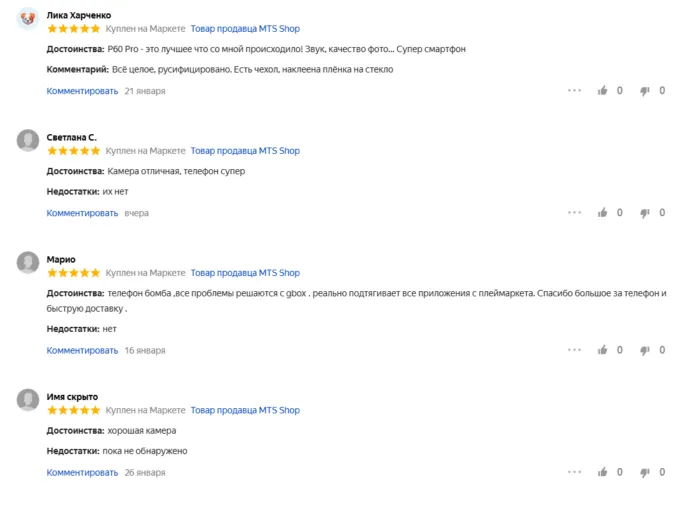Thumbs up Светлана С.'s review
The width and height of the screenshot is (680, 510).
[x=603, y=213]
